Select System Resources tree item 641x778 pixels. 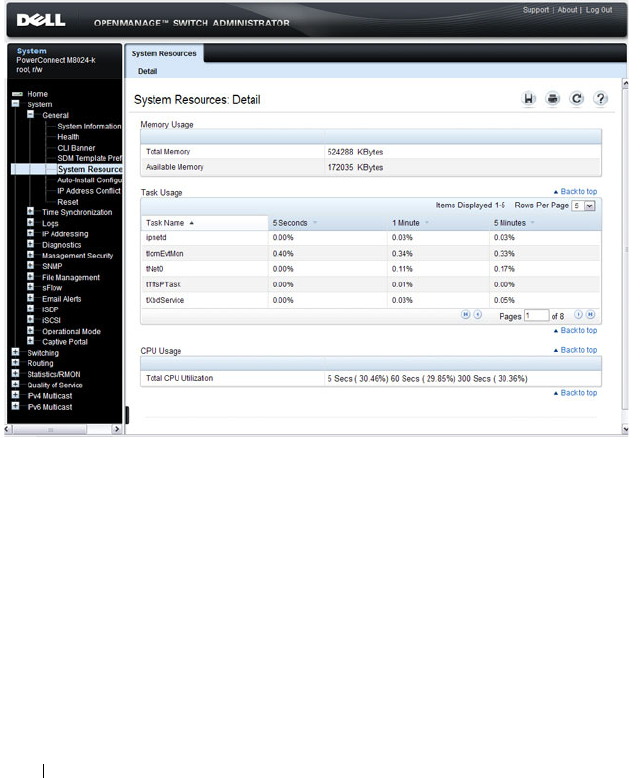[90, 169]
